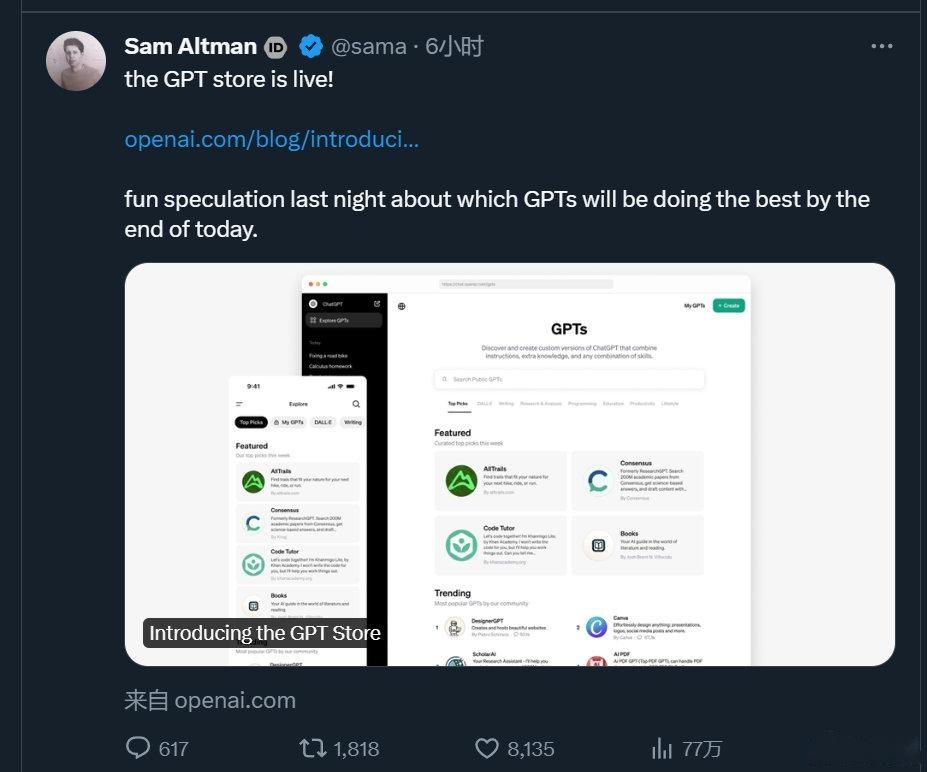Click the retweet icon
Image resolution: width=927 pixels, height=772 pixels.
coord(313,748)
